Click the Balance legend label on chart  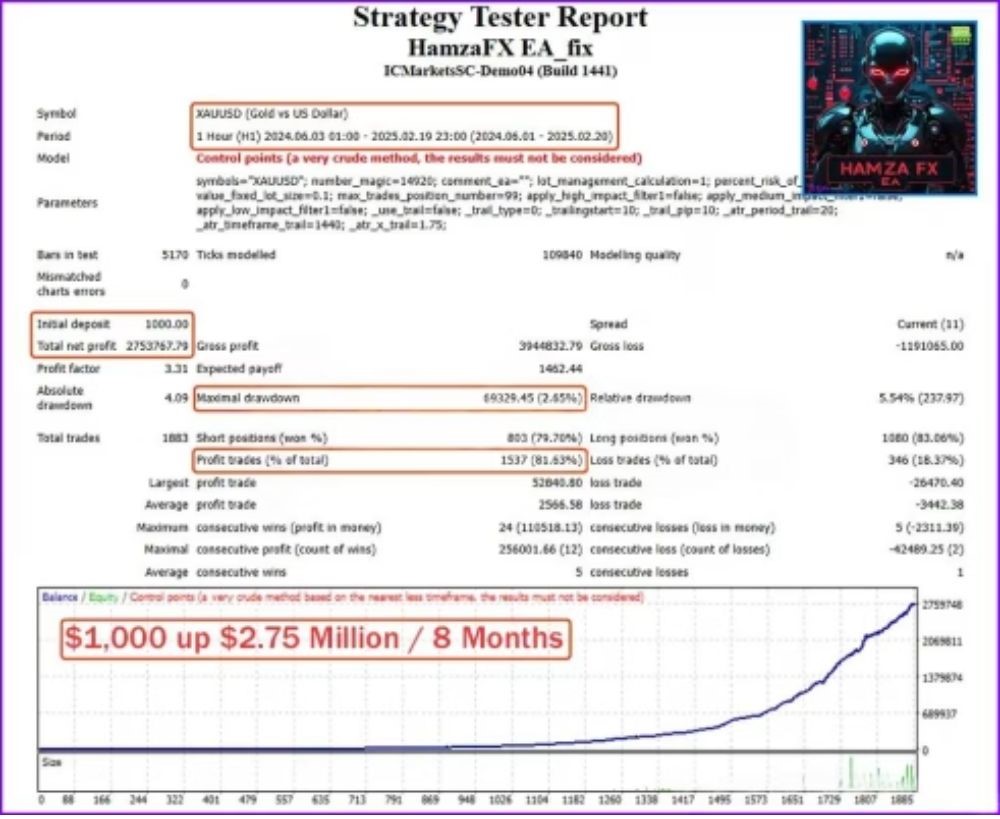click(x=60, y=597)
